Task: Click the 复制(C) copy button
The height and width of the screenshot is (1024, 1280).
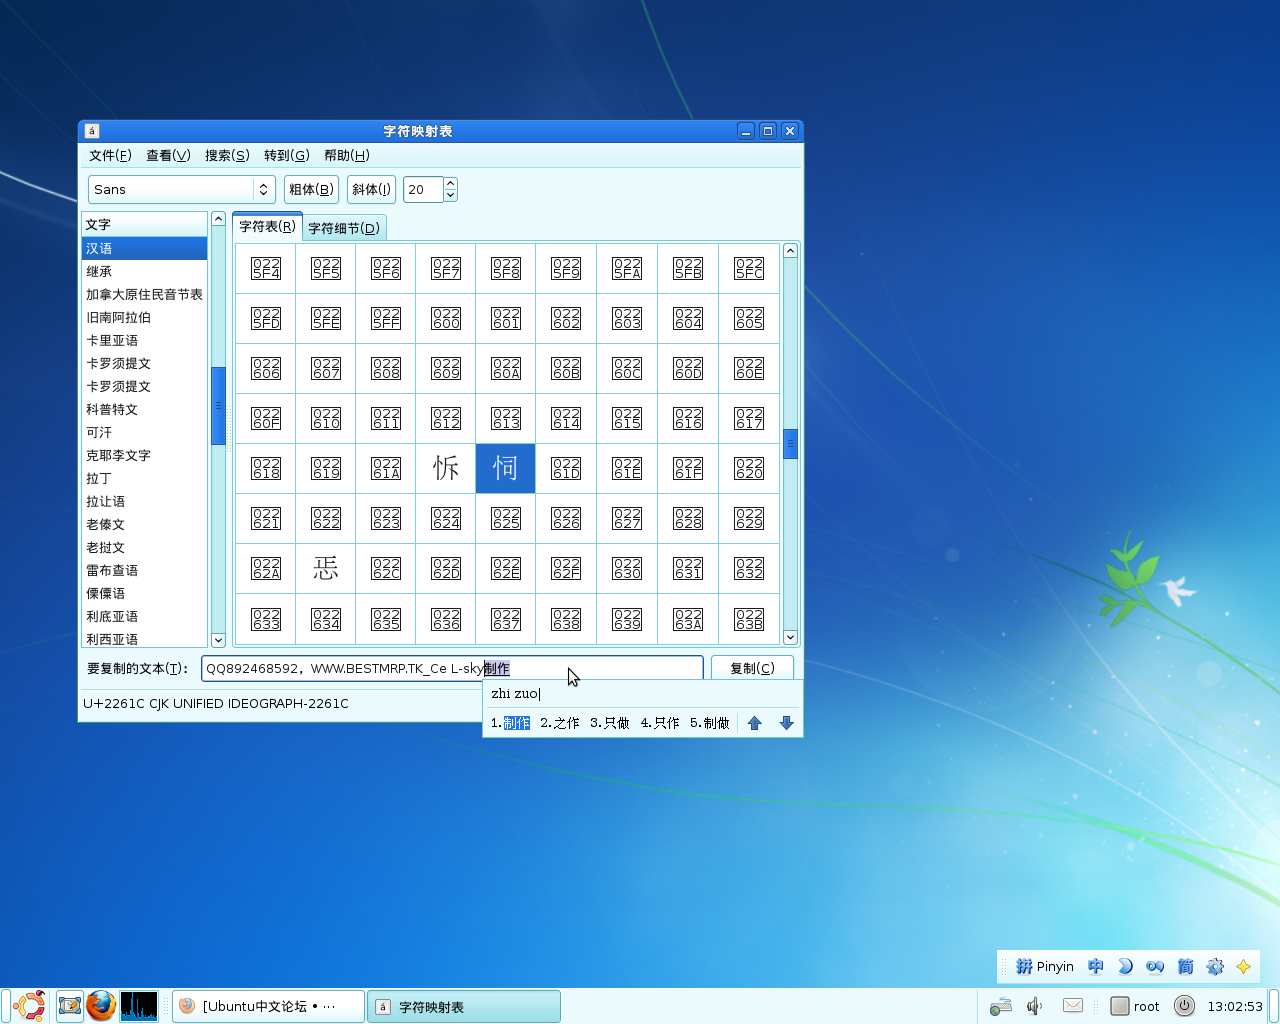Action: pyautogui.click(x=752, y=668)
